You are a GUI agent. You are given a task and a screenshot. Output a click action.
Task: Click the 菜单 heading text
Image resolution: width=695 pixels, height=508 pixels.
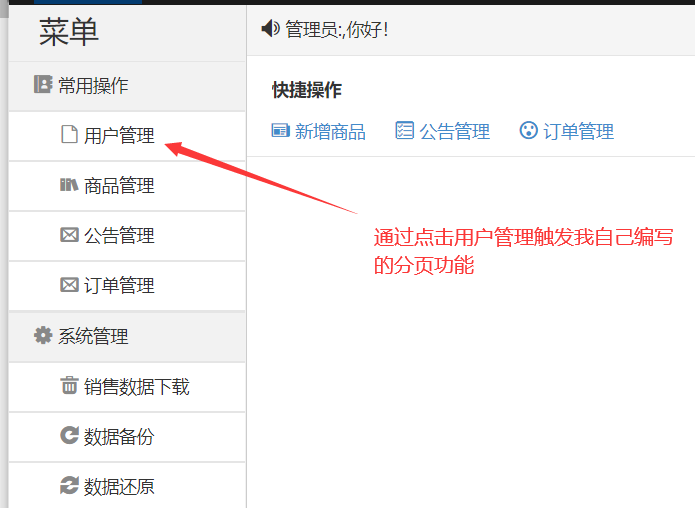(69, 32)
